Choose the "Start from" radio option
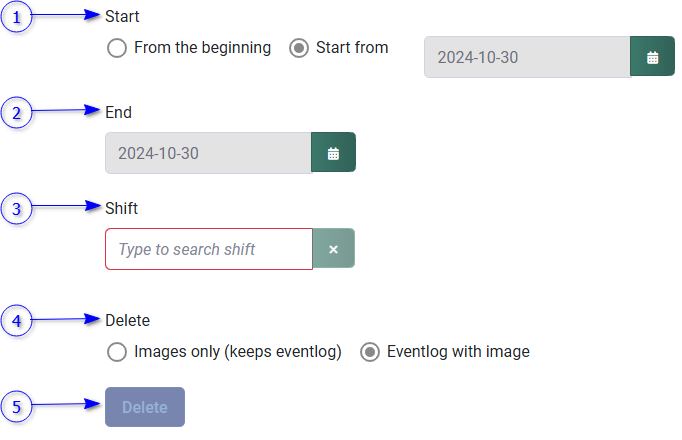 pyautogui.click(x=299, y=48)
